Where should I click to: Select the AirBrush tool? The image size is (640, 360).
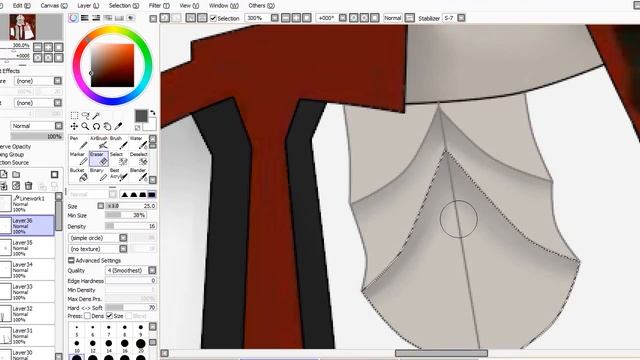(x=98, y=143)
